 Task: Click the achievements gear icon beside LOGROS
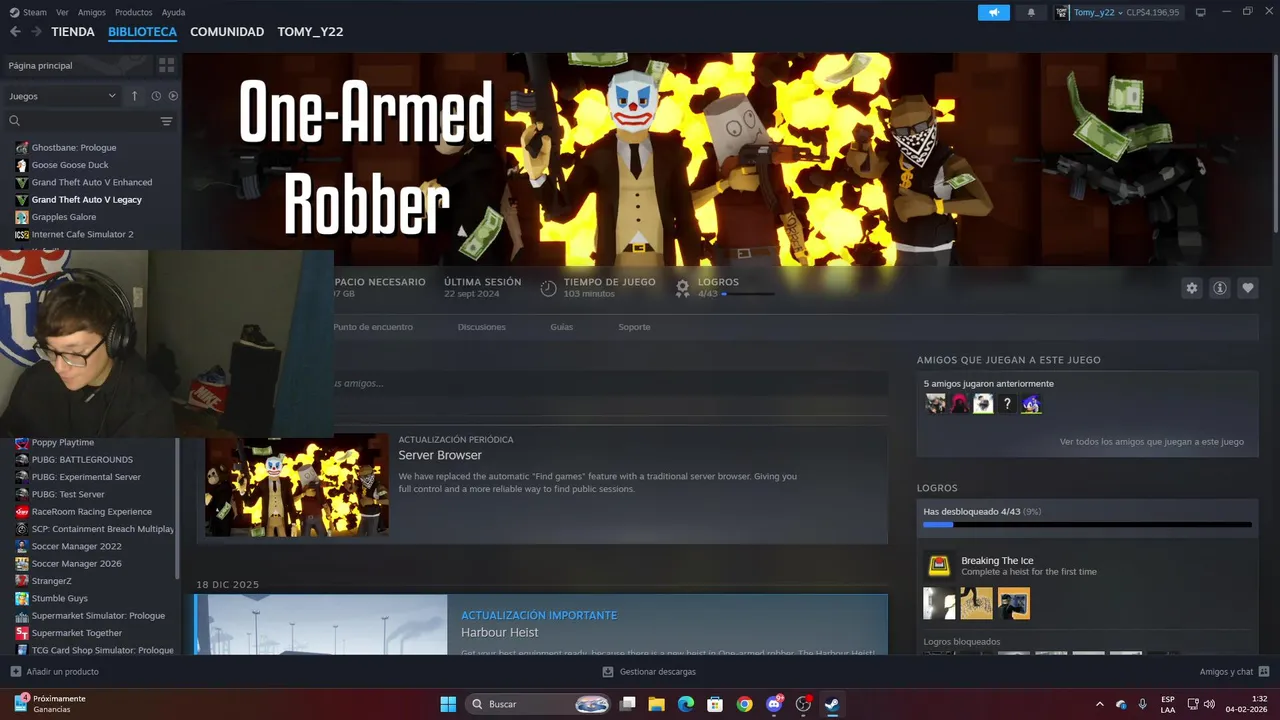coord(683,288)
